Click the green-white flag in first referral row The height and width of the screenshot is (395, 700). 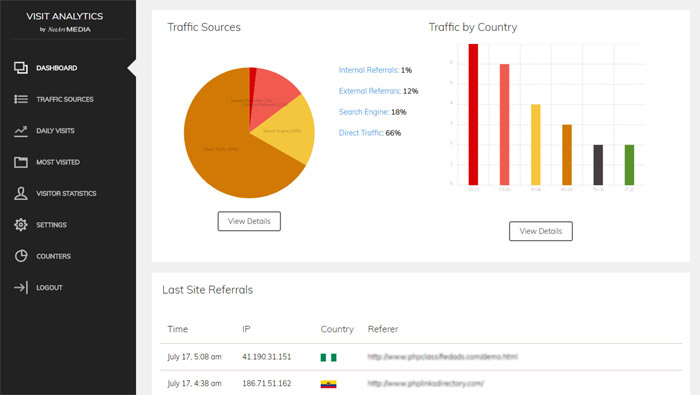(x=329, y=357)
